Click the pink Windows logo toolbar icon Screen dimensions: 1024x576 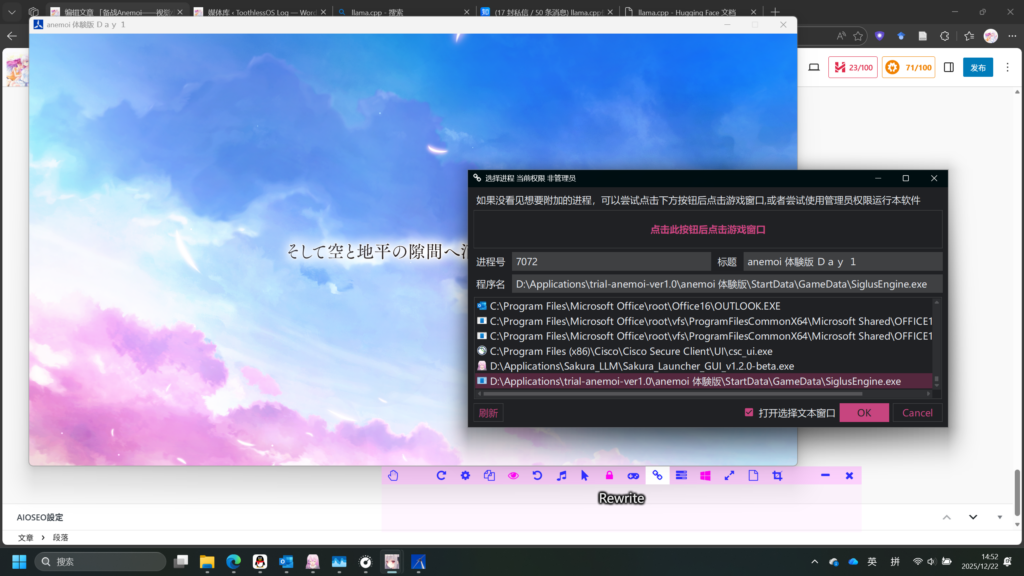[705, 476]
